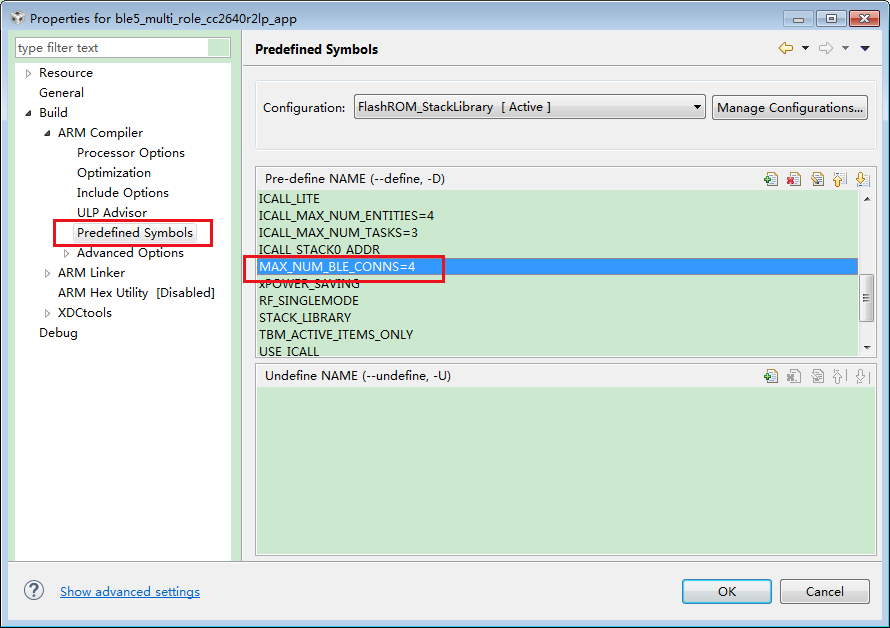Click the symbols list scrollbar thumb
890x628 pixels.
coord(866,298)
